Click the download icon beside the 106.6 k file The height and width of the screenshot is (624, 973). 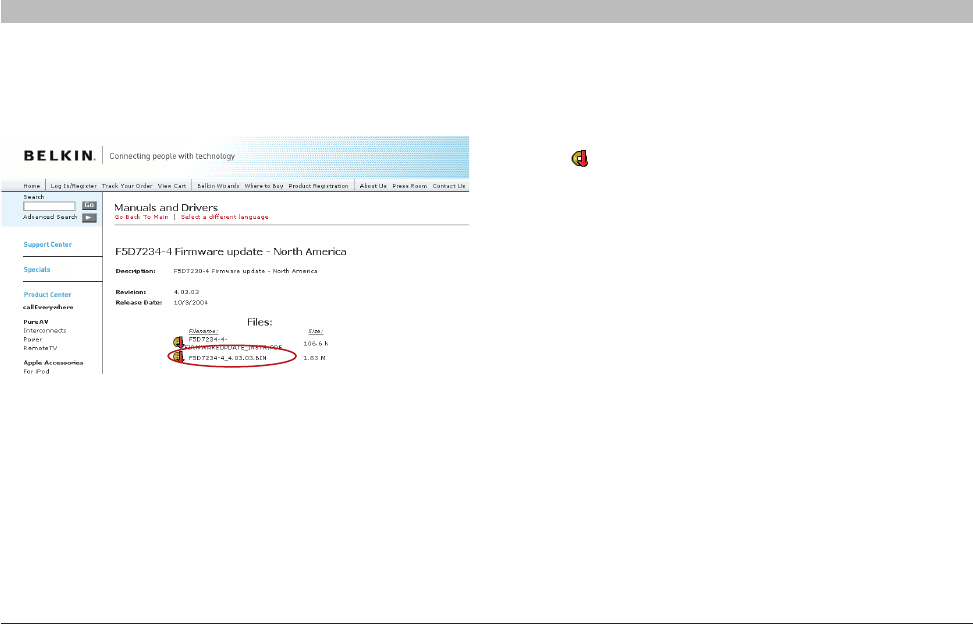(178, 342)
